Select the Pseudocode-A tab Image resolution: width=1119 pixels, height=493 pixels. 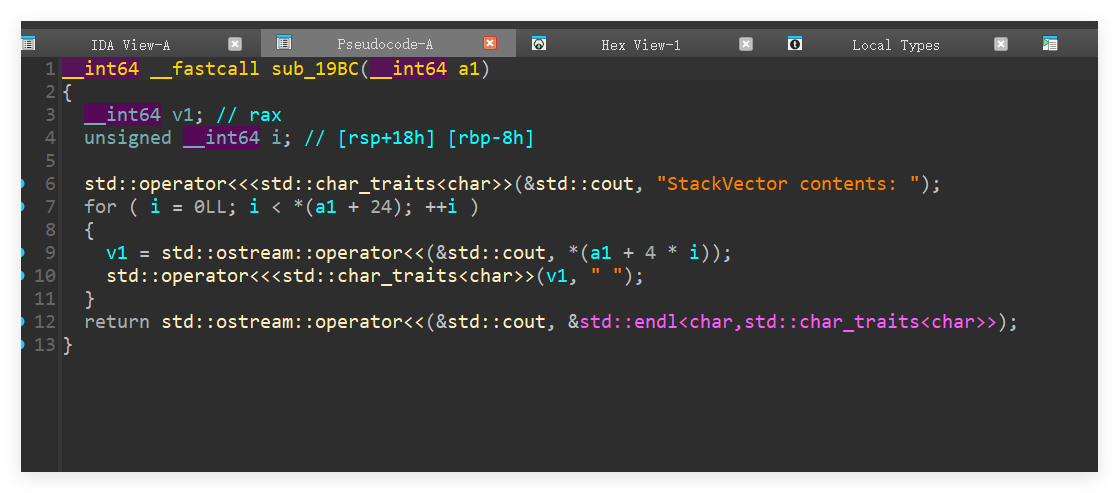(385, 44)
